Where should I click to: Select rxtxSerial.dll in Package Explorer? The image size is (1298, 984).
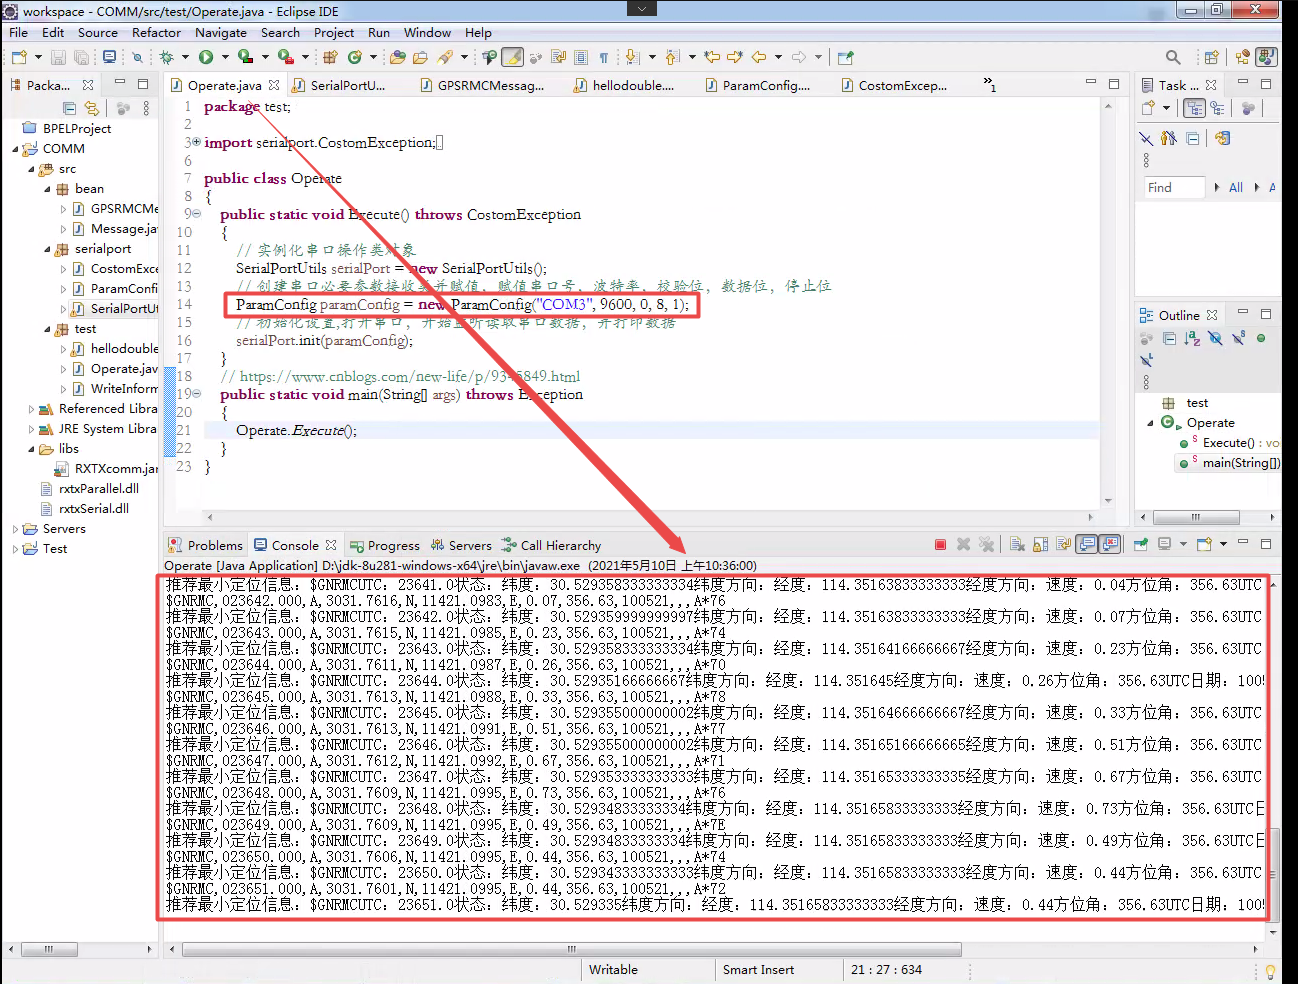click(x=84, y=509)
